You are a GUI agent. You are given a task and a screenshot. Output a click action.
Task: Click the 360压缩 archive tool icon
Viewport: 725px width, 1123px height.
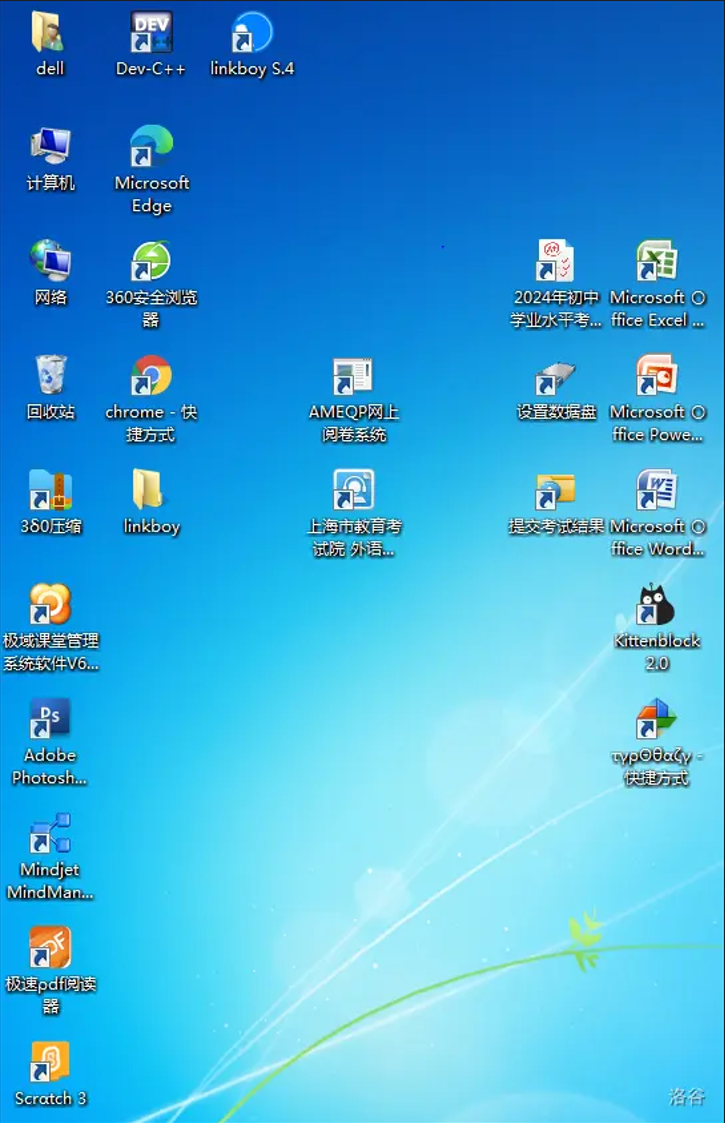[x=50, y=492]
